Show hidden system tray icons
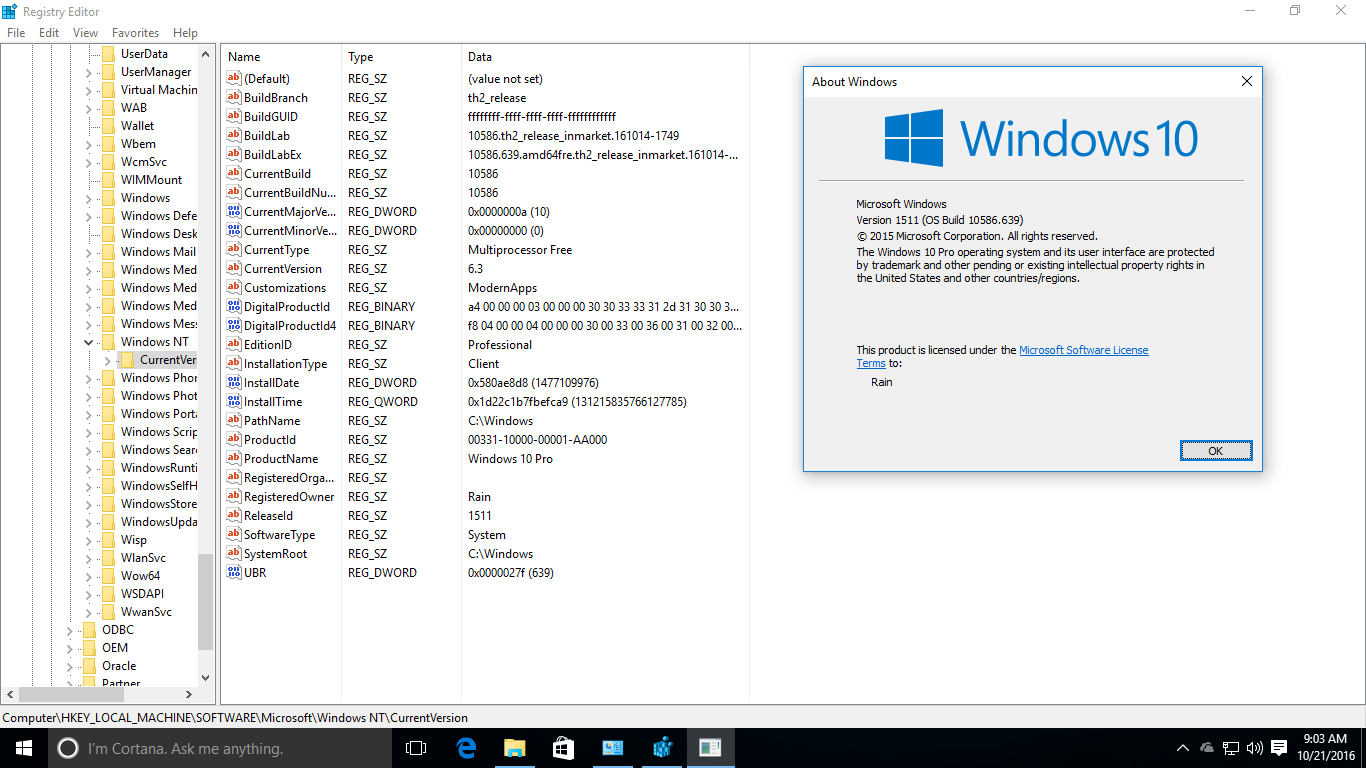Viewport: 1366px width, 768px height. click(x=1183, y=747)
